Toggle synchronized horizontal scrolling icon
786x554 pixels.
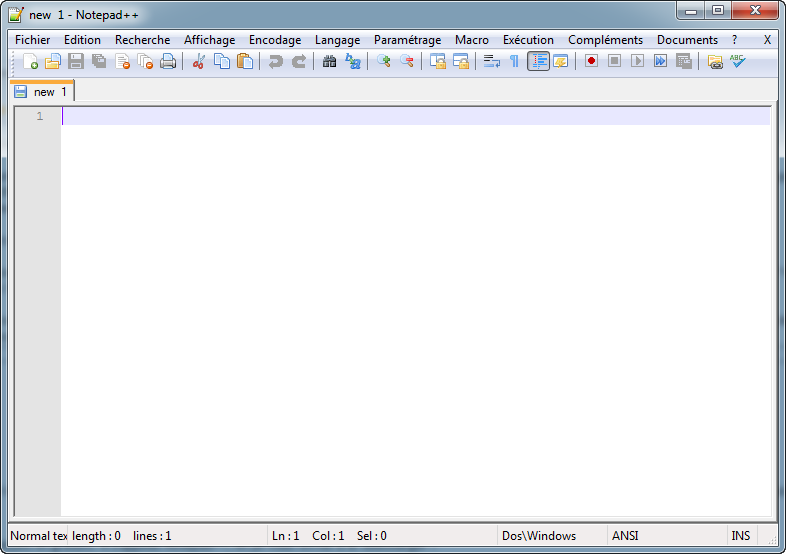461,61
